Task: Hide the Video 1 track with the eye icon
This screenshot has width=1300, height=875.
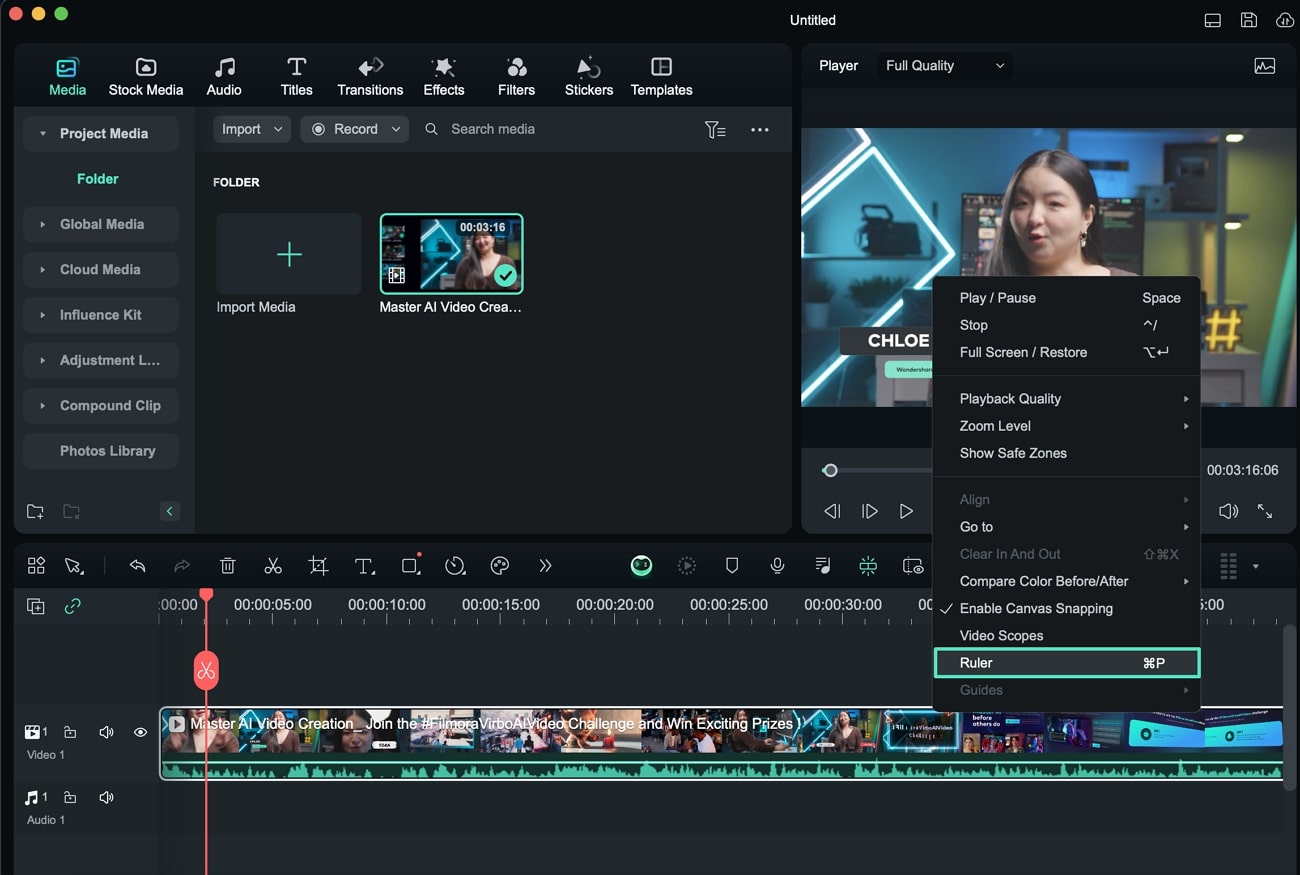Action: coord(140,732)
